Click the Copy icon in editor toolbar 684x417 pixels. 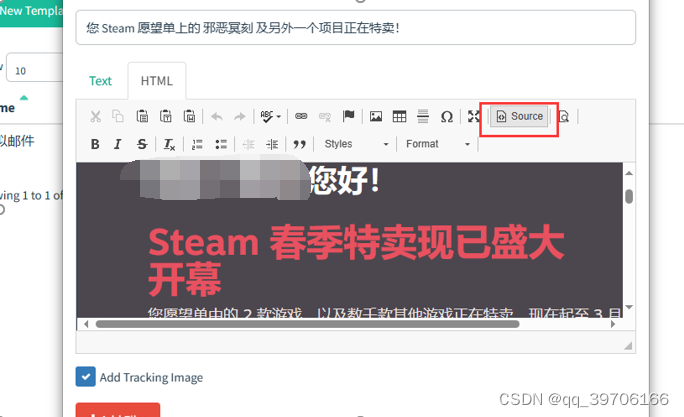pyautogui.click(x=118, y=116)
